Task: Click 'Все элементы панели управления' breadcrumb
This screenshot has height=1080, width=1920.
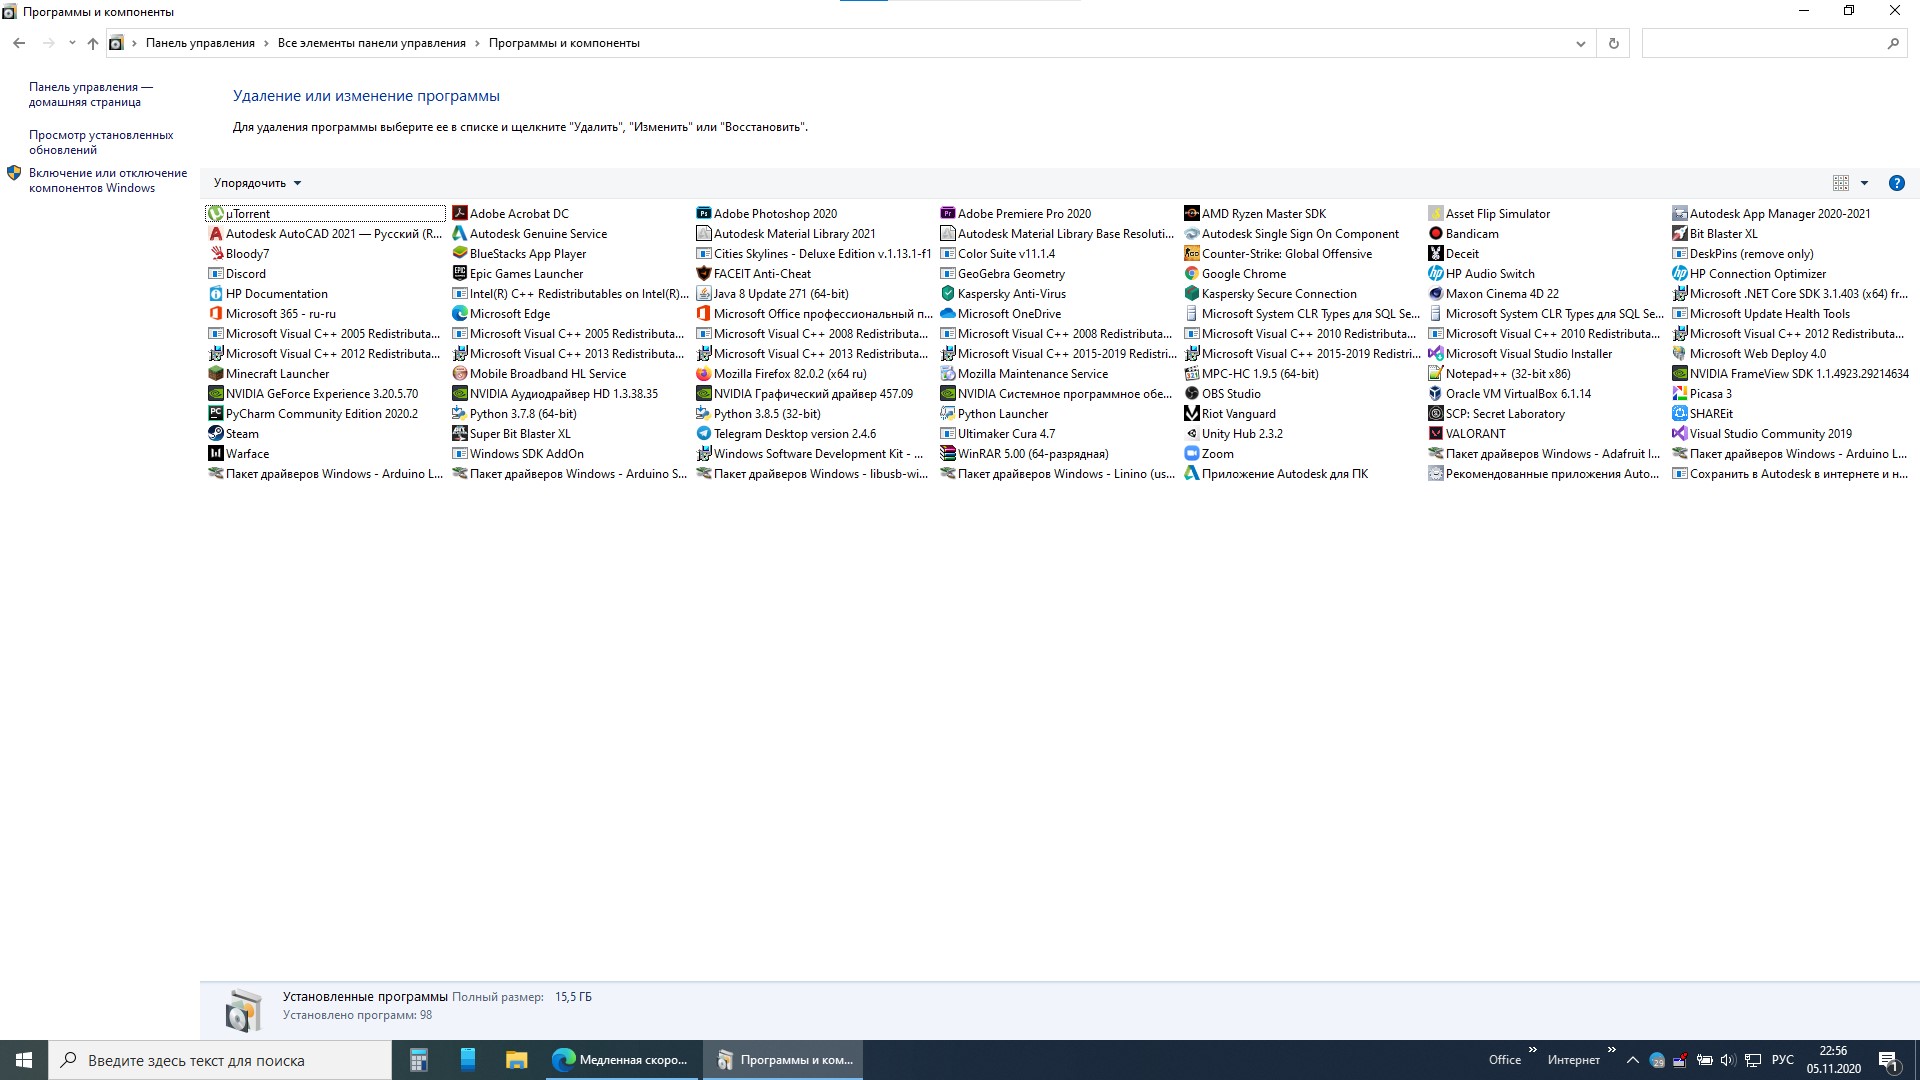Action: (x=371, y=43)
